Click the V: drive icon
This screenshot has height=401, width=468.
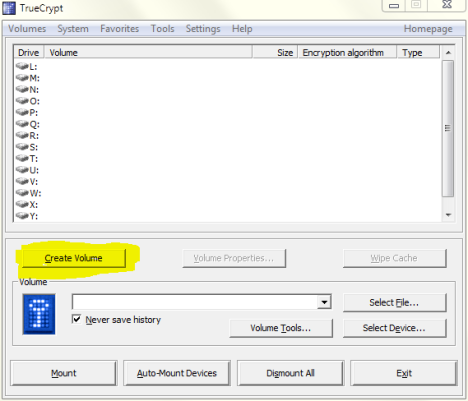coord(22,181)
